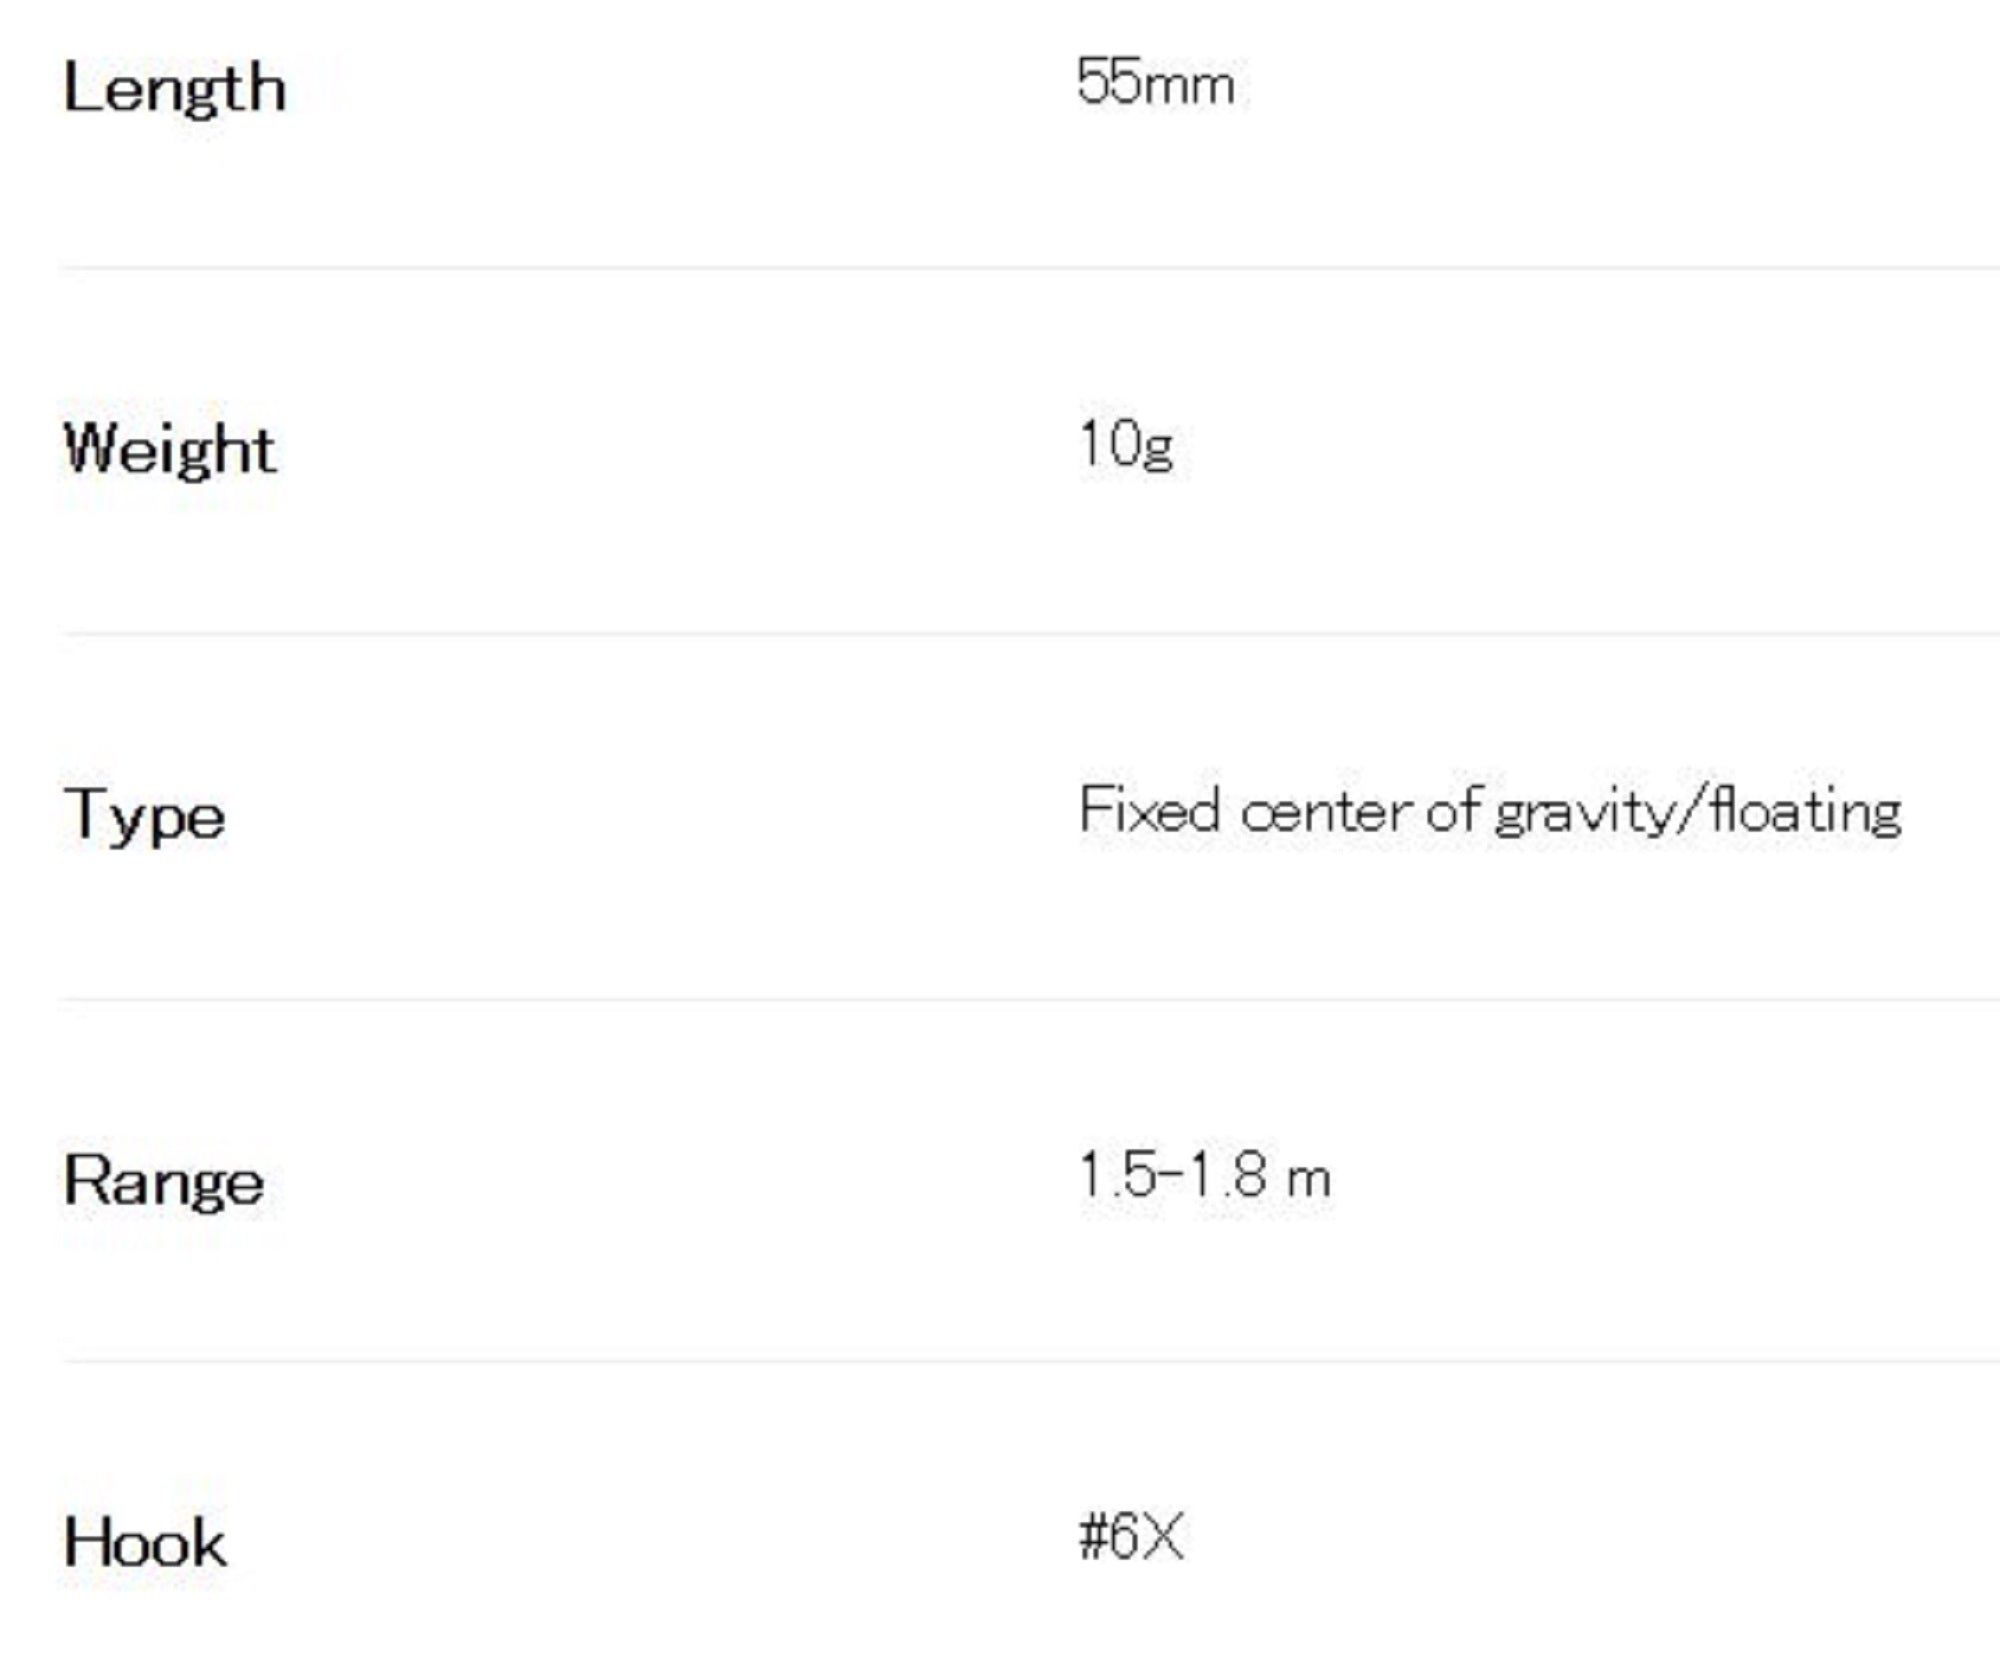The height and width of the screenshot is (1658, 2000).
Task: Click the Type label
Action: (x=144, y=815)
